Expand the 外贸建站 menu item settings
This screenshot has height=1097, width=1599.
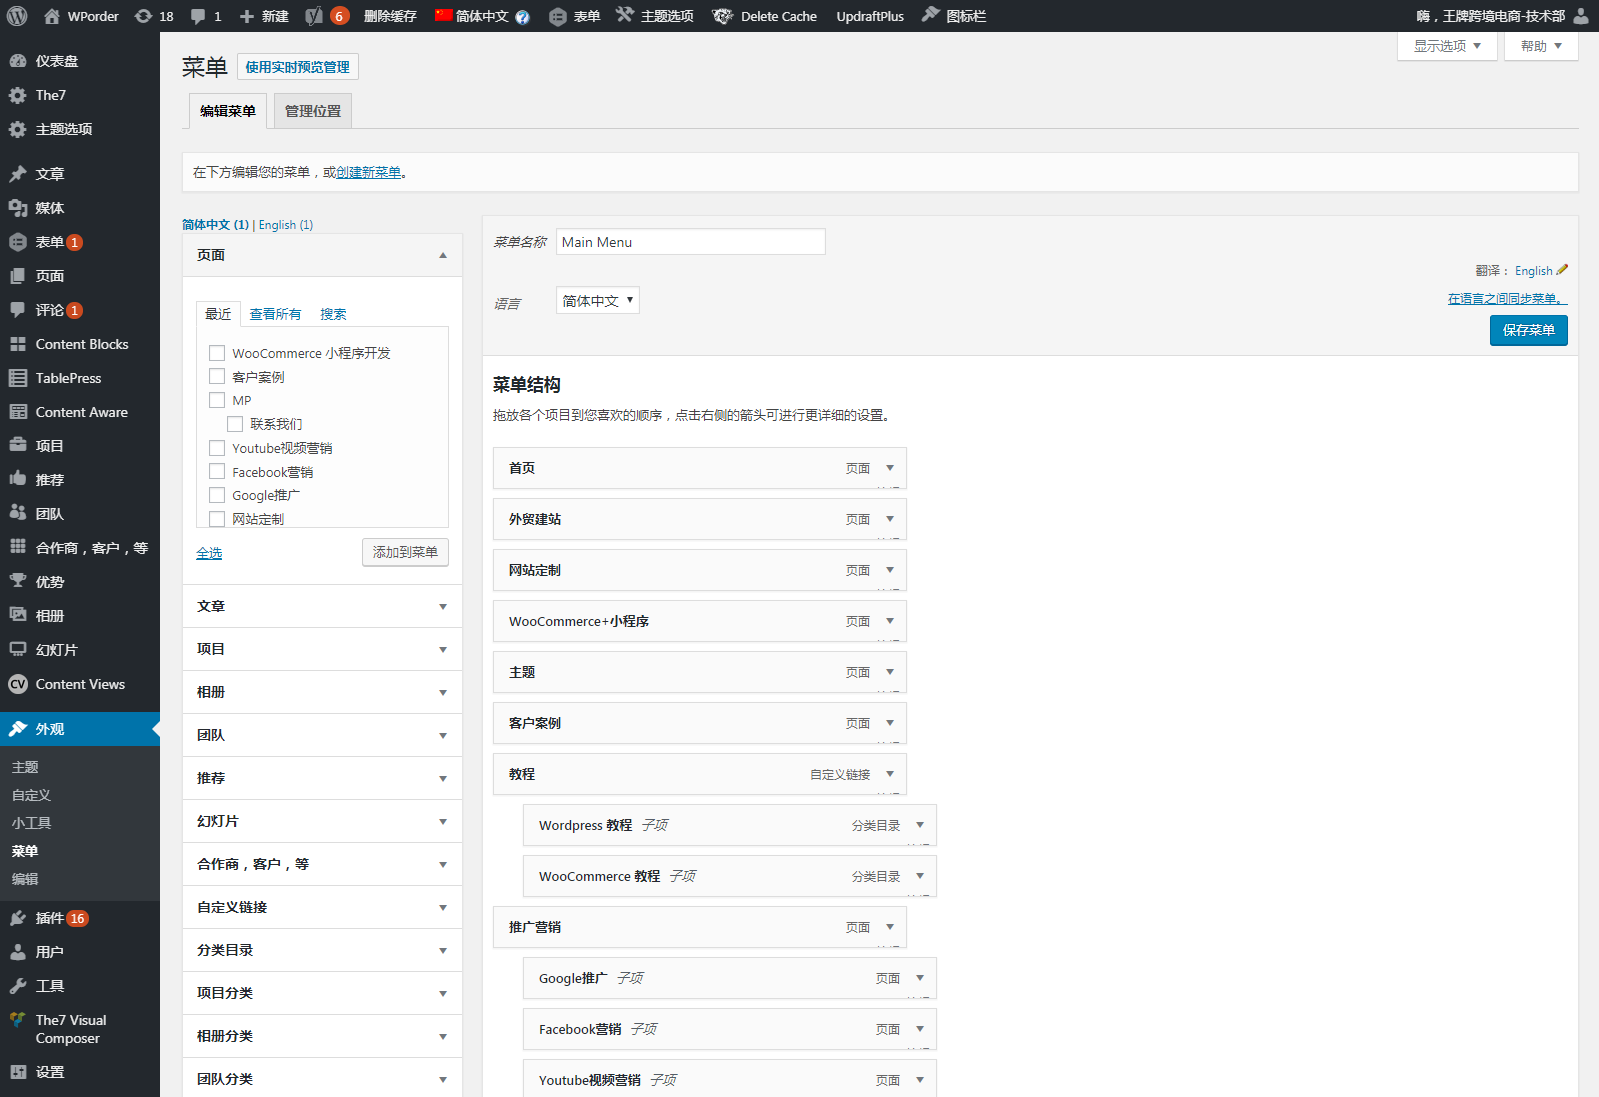(x=890, y=519)
